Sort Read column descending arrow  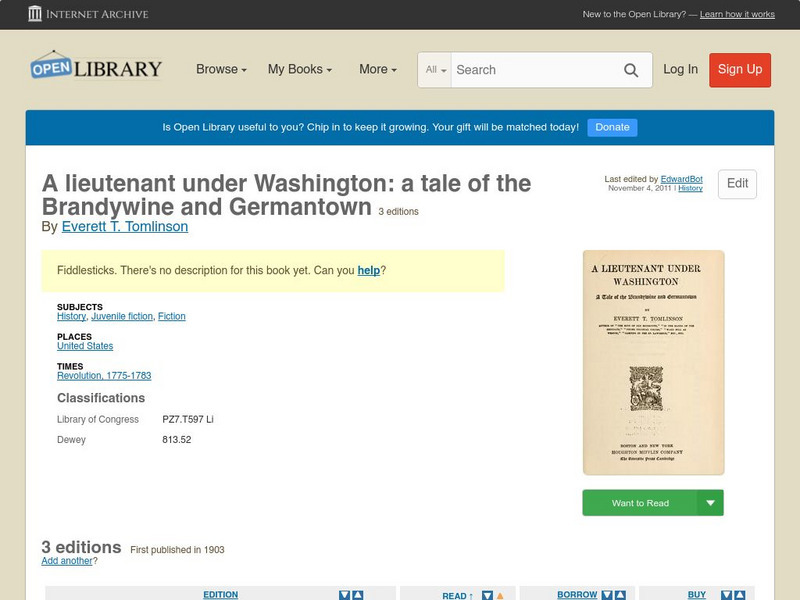(x=487, y=596)
